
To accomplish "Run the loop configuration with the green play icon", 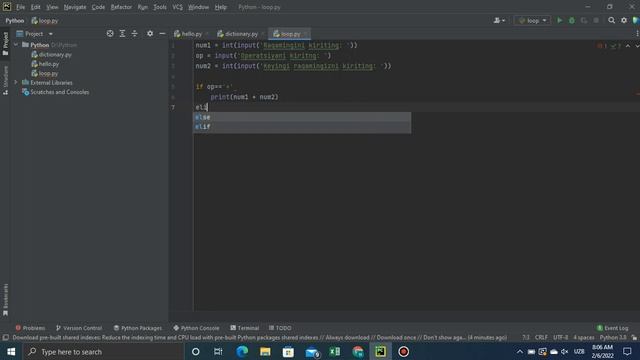I will 560,20.
